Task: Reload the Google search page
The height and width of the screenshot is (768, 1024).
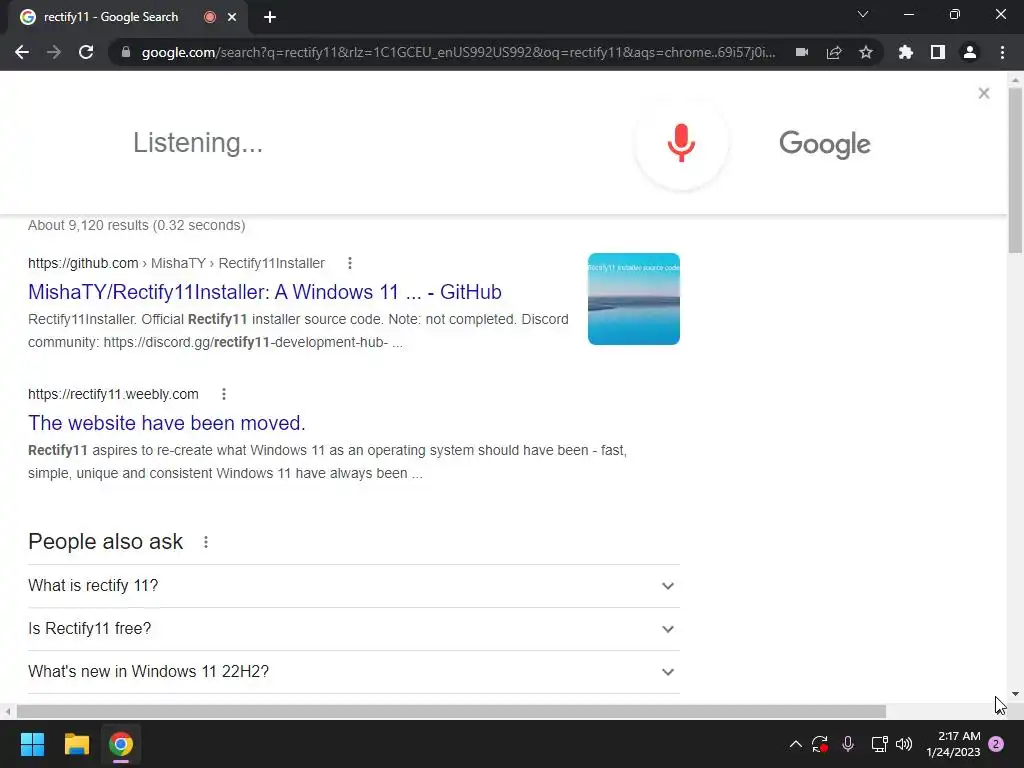Action: [x=86, y=52]
